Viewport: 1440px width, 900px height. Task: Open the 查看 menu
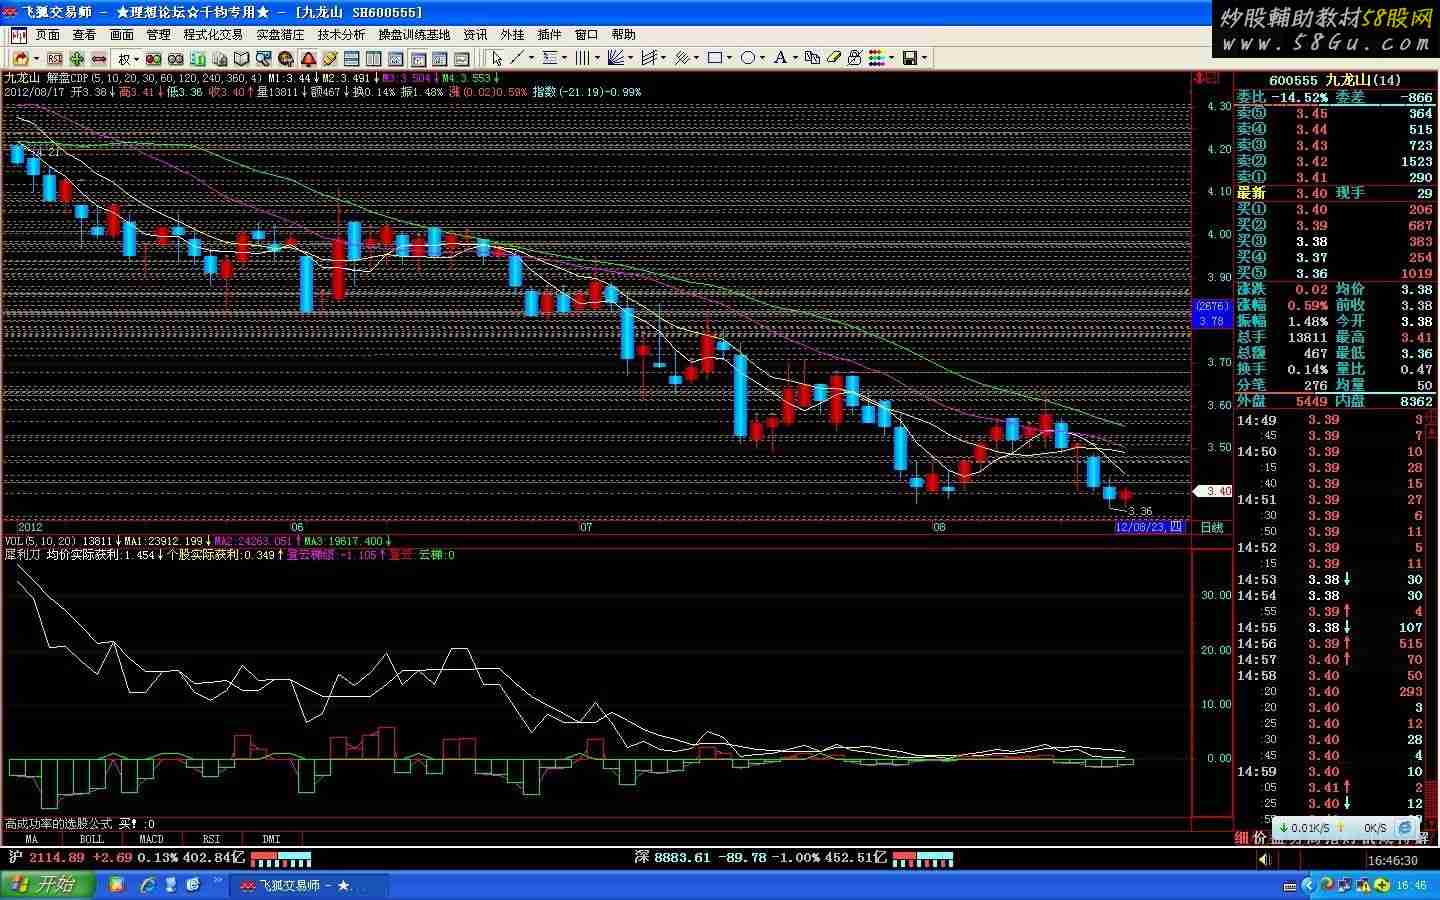click(x=85, y=35)
